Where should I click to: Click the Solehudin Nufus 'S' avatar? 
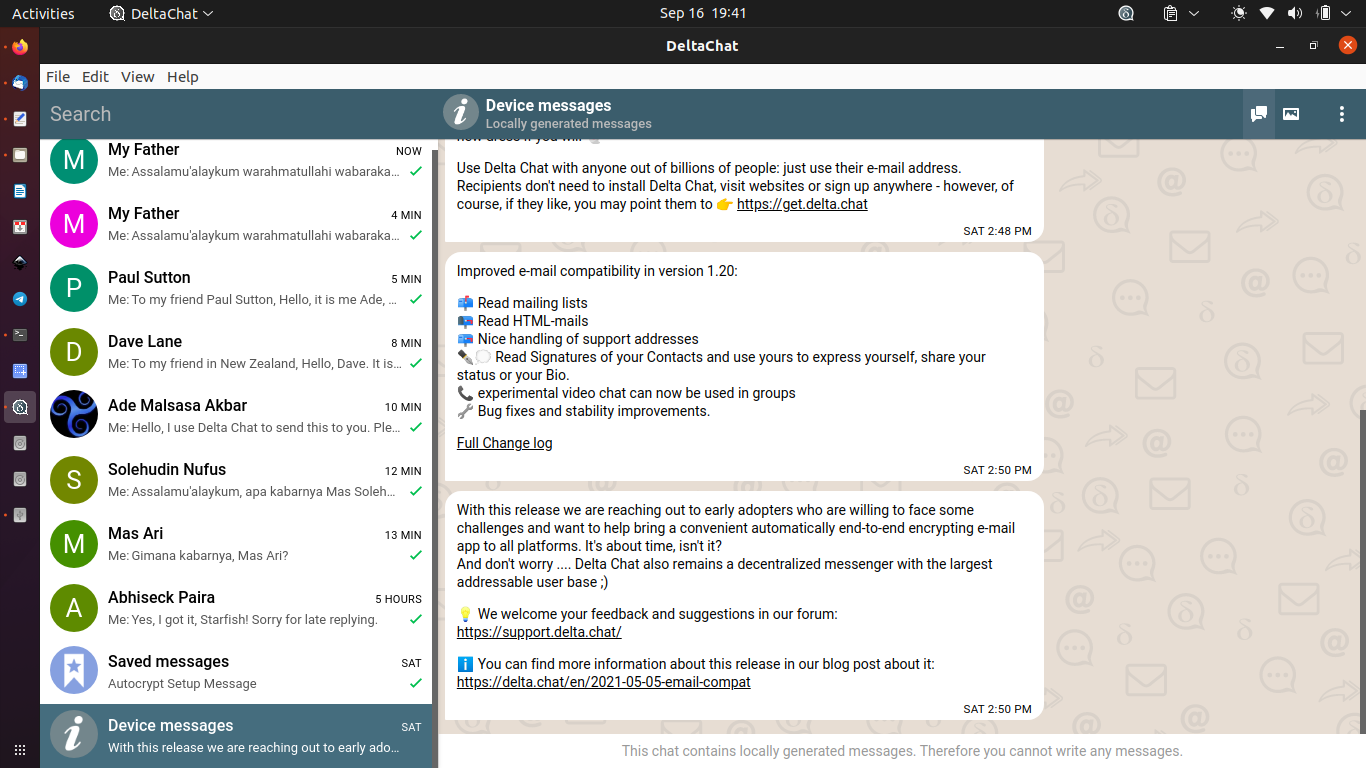point(74,478)
